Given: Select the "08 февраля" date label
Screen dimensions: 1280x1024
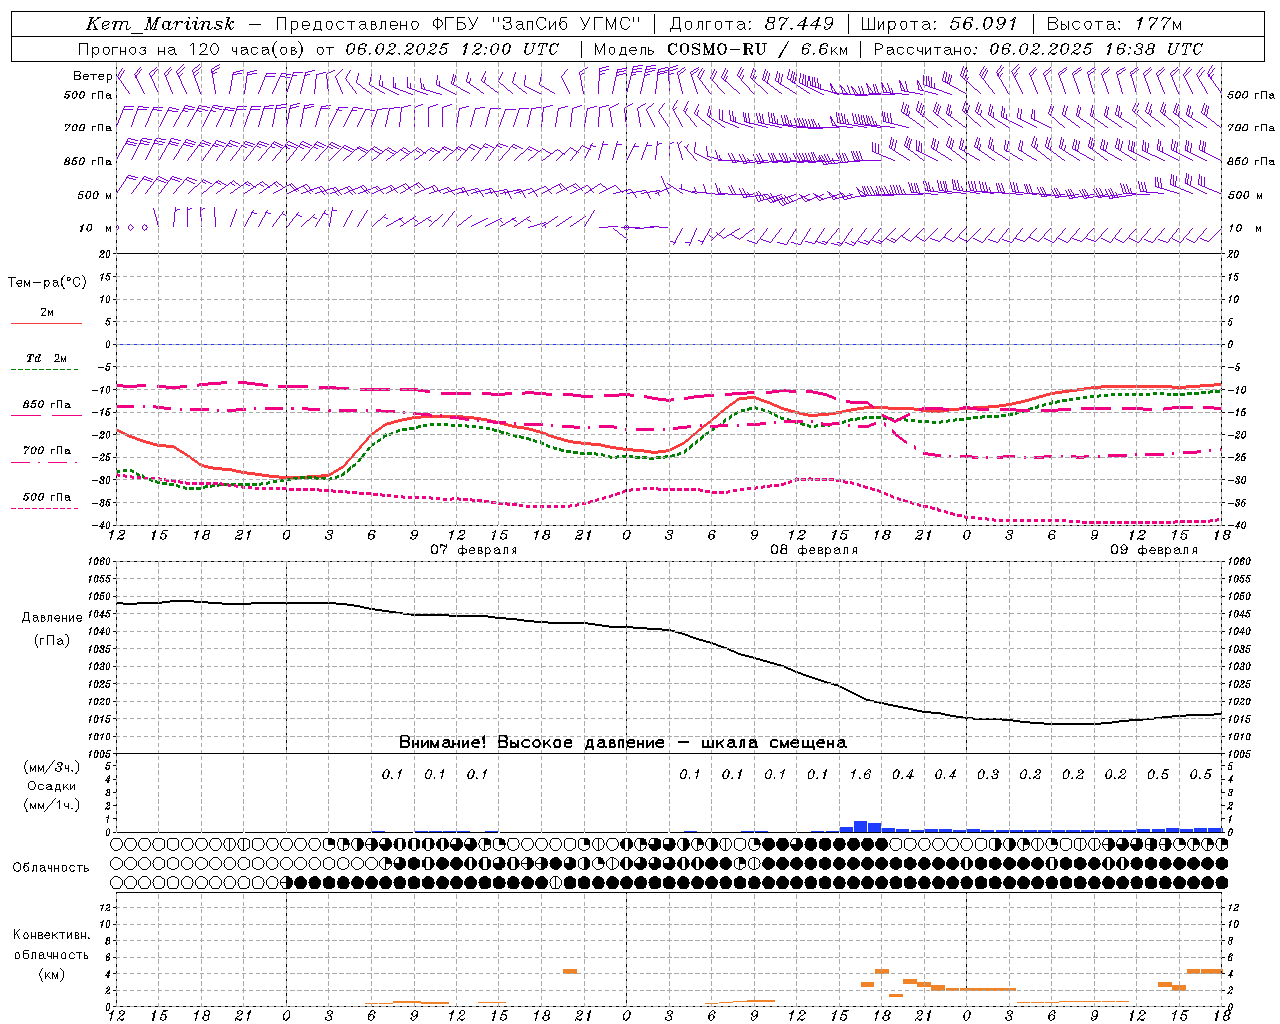Looking at the screenshot, I should pos(814,550).
